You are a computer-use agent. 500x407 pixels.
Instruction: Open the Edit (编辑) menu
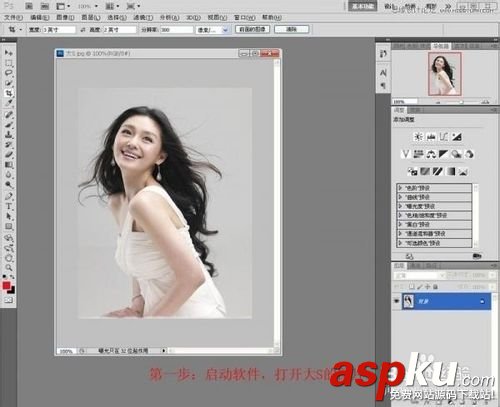point(40,17)
